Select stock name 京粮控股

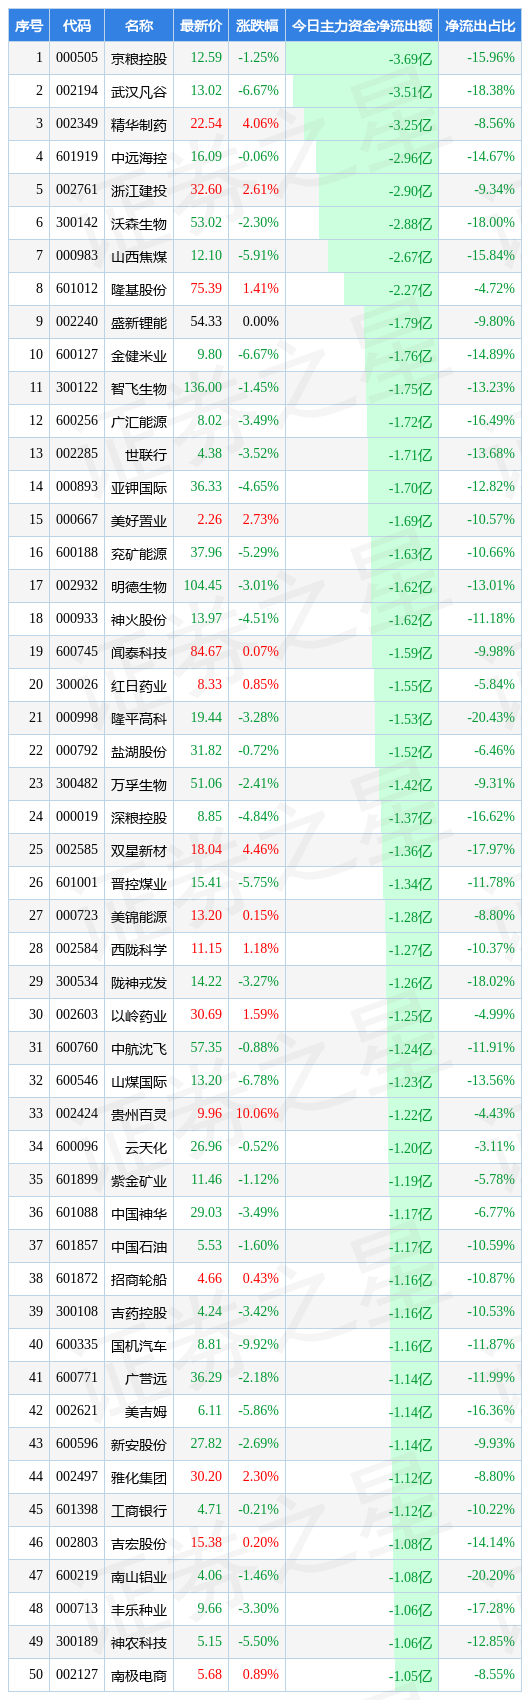(x=139, y=58)
